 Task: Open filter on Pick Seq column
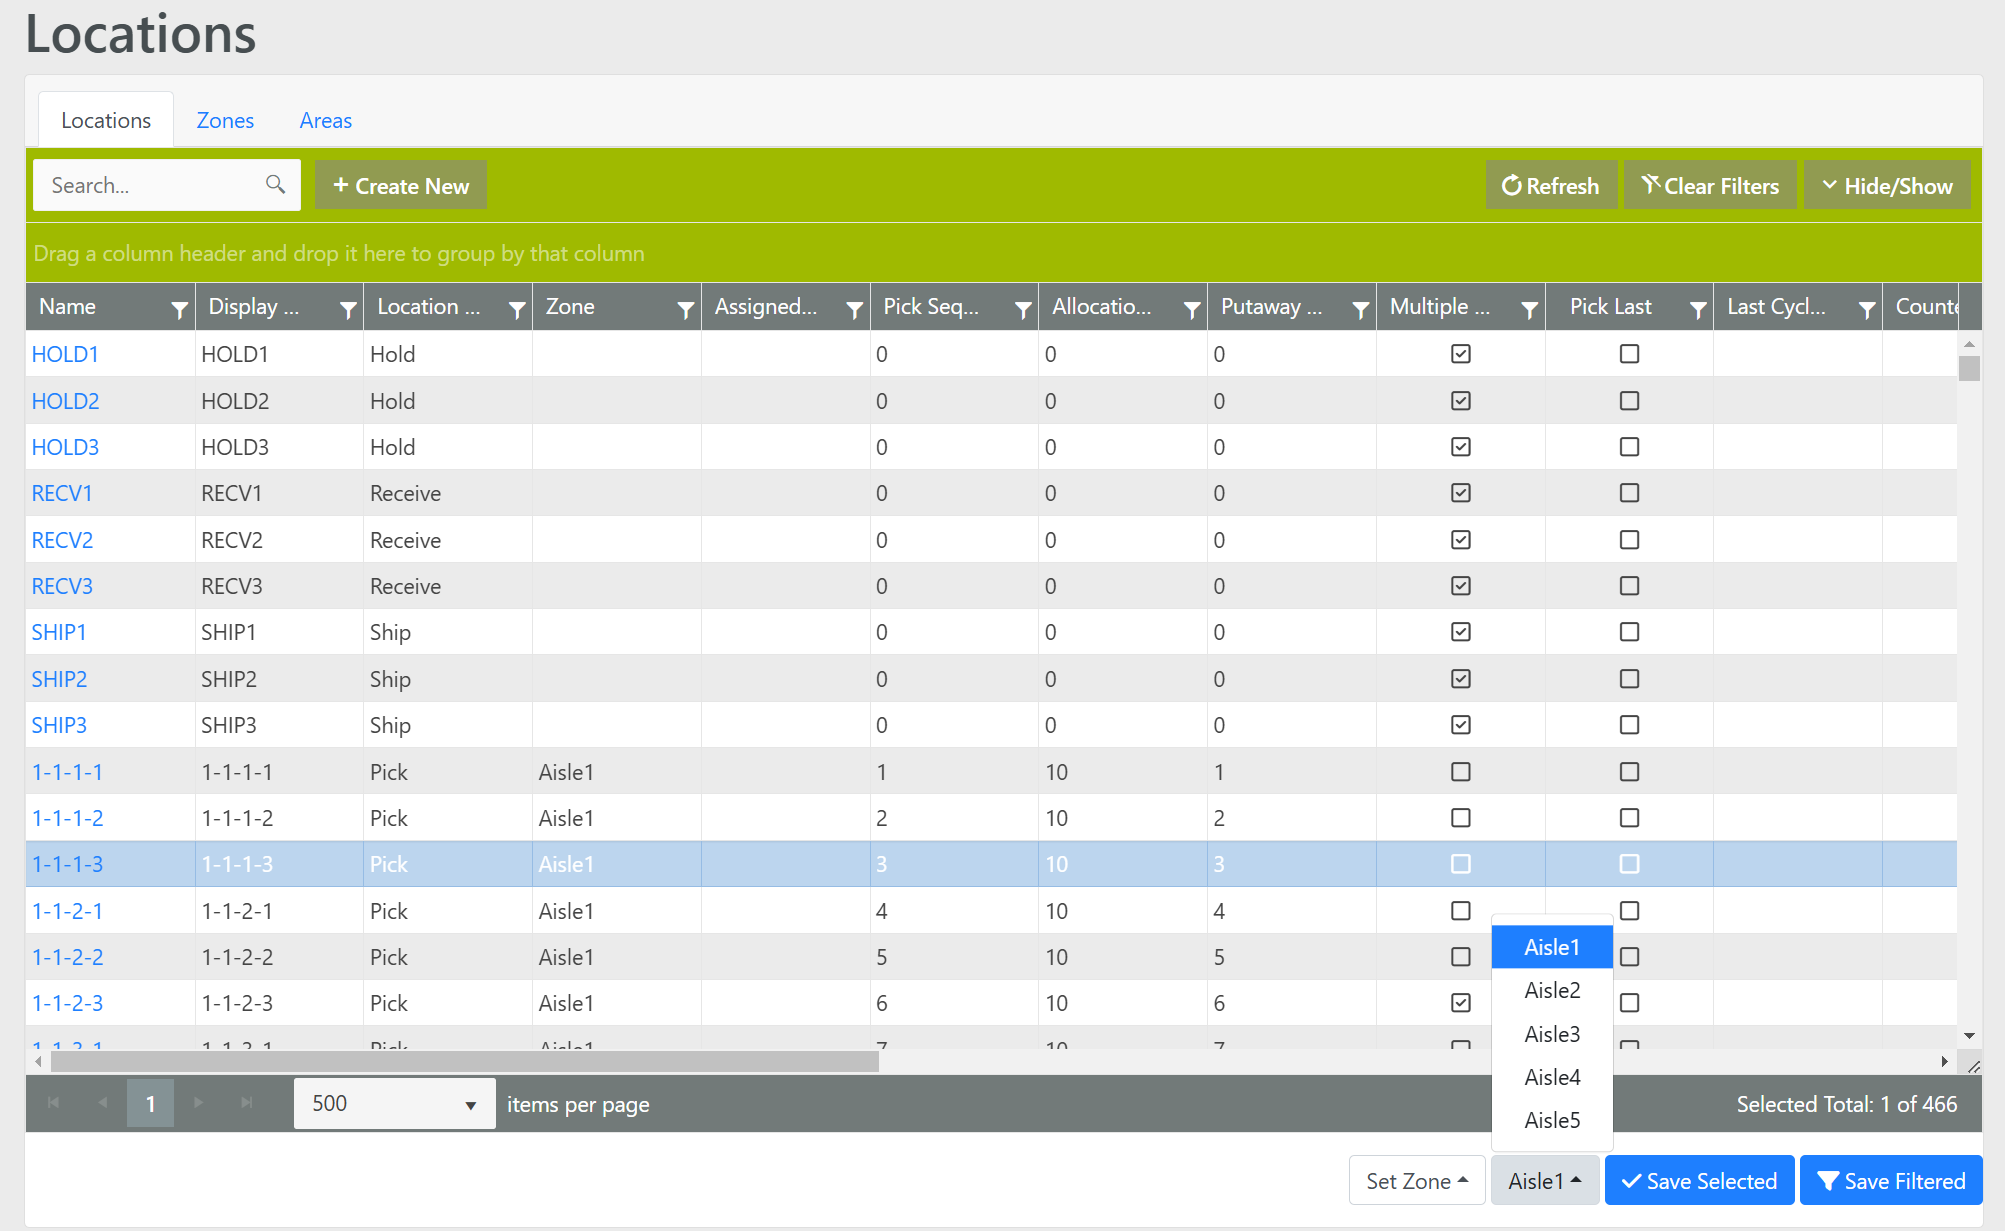tap(1023, 310)
